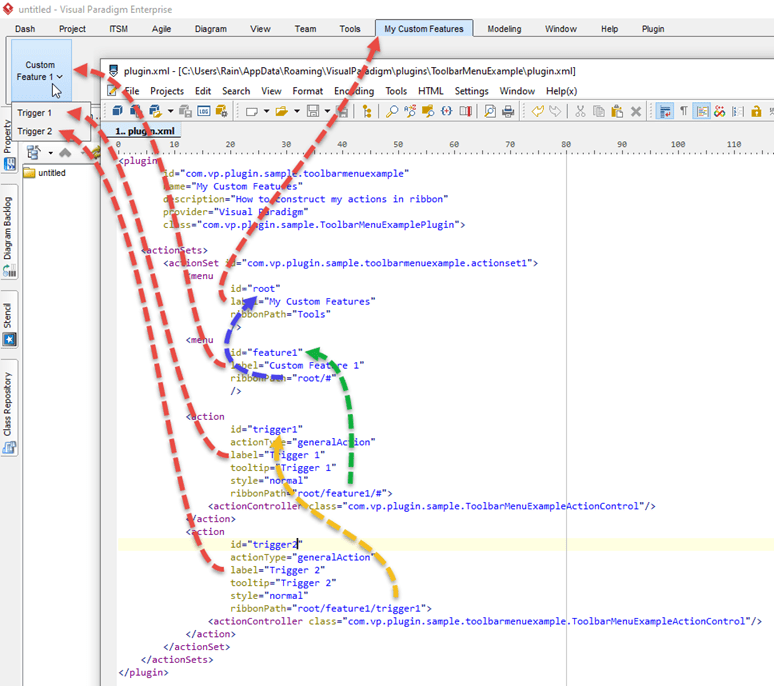Click the grey redo arrow icon
This screenshot has width=774, height=686.
click(555, 111)
